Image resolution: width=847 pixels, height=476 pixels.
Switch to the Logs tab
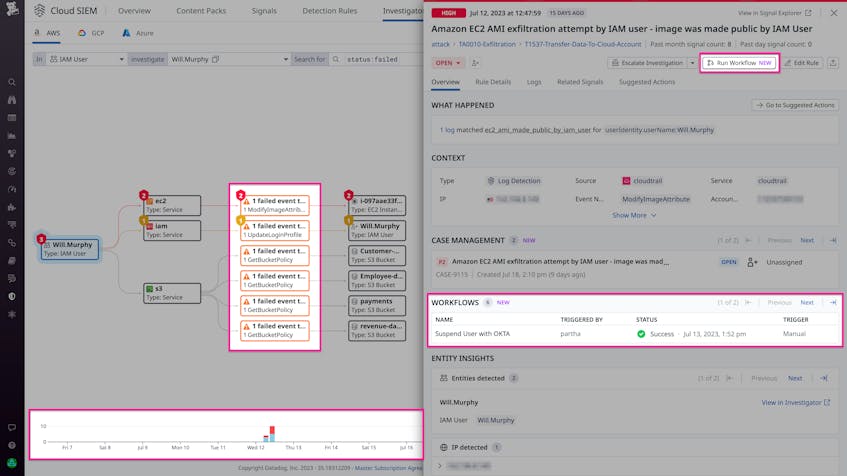[534, 82]
